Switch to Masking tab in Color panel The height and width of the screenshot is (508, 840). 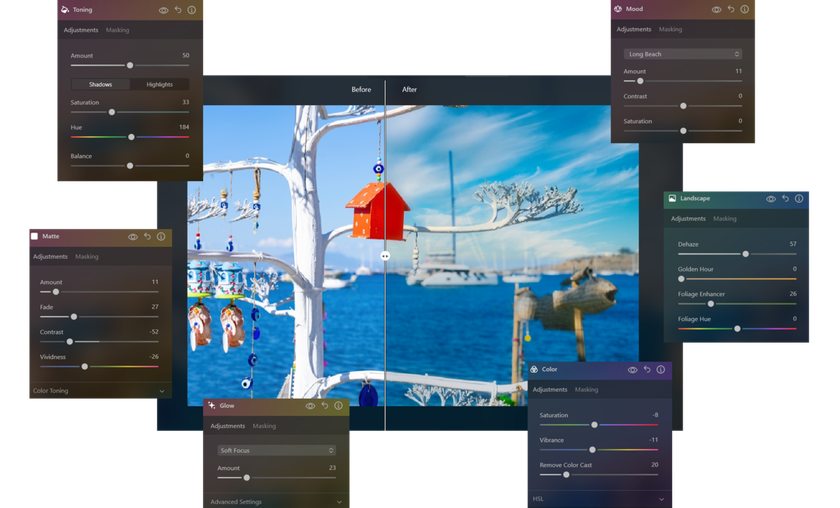(x=587, y=390)
